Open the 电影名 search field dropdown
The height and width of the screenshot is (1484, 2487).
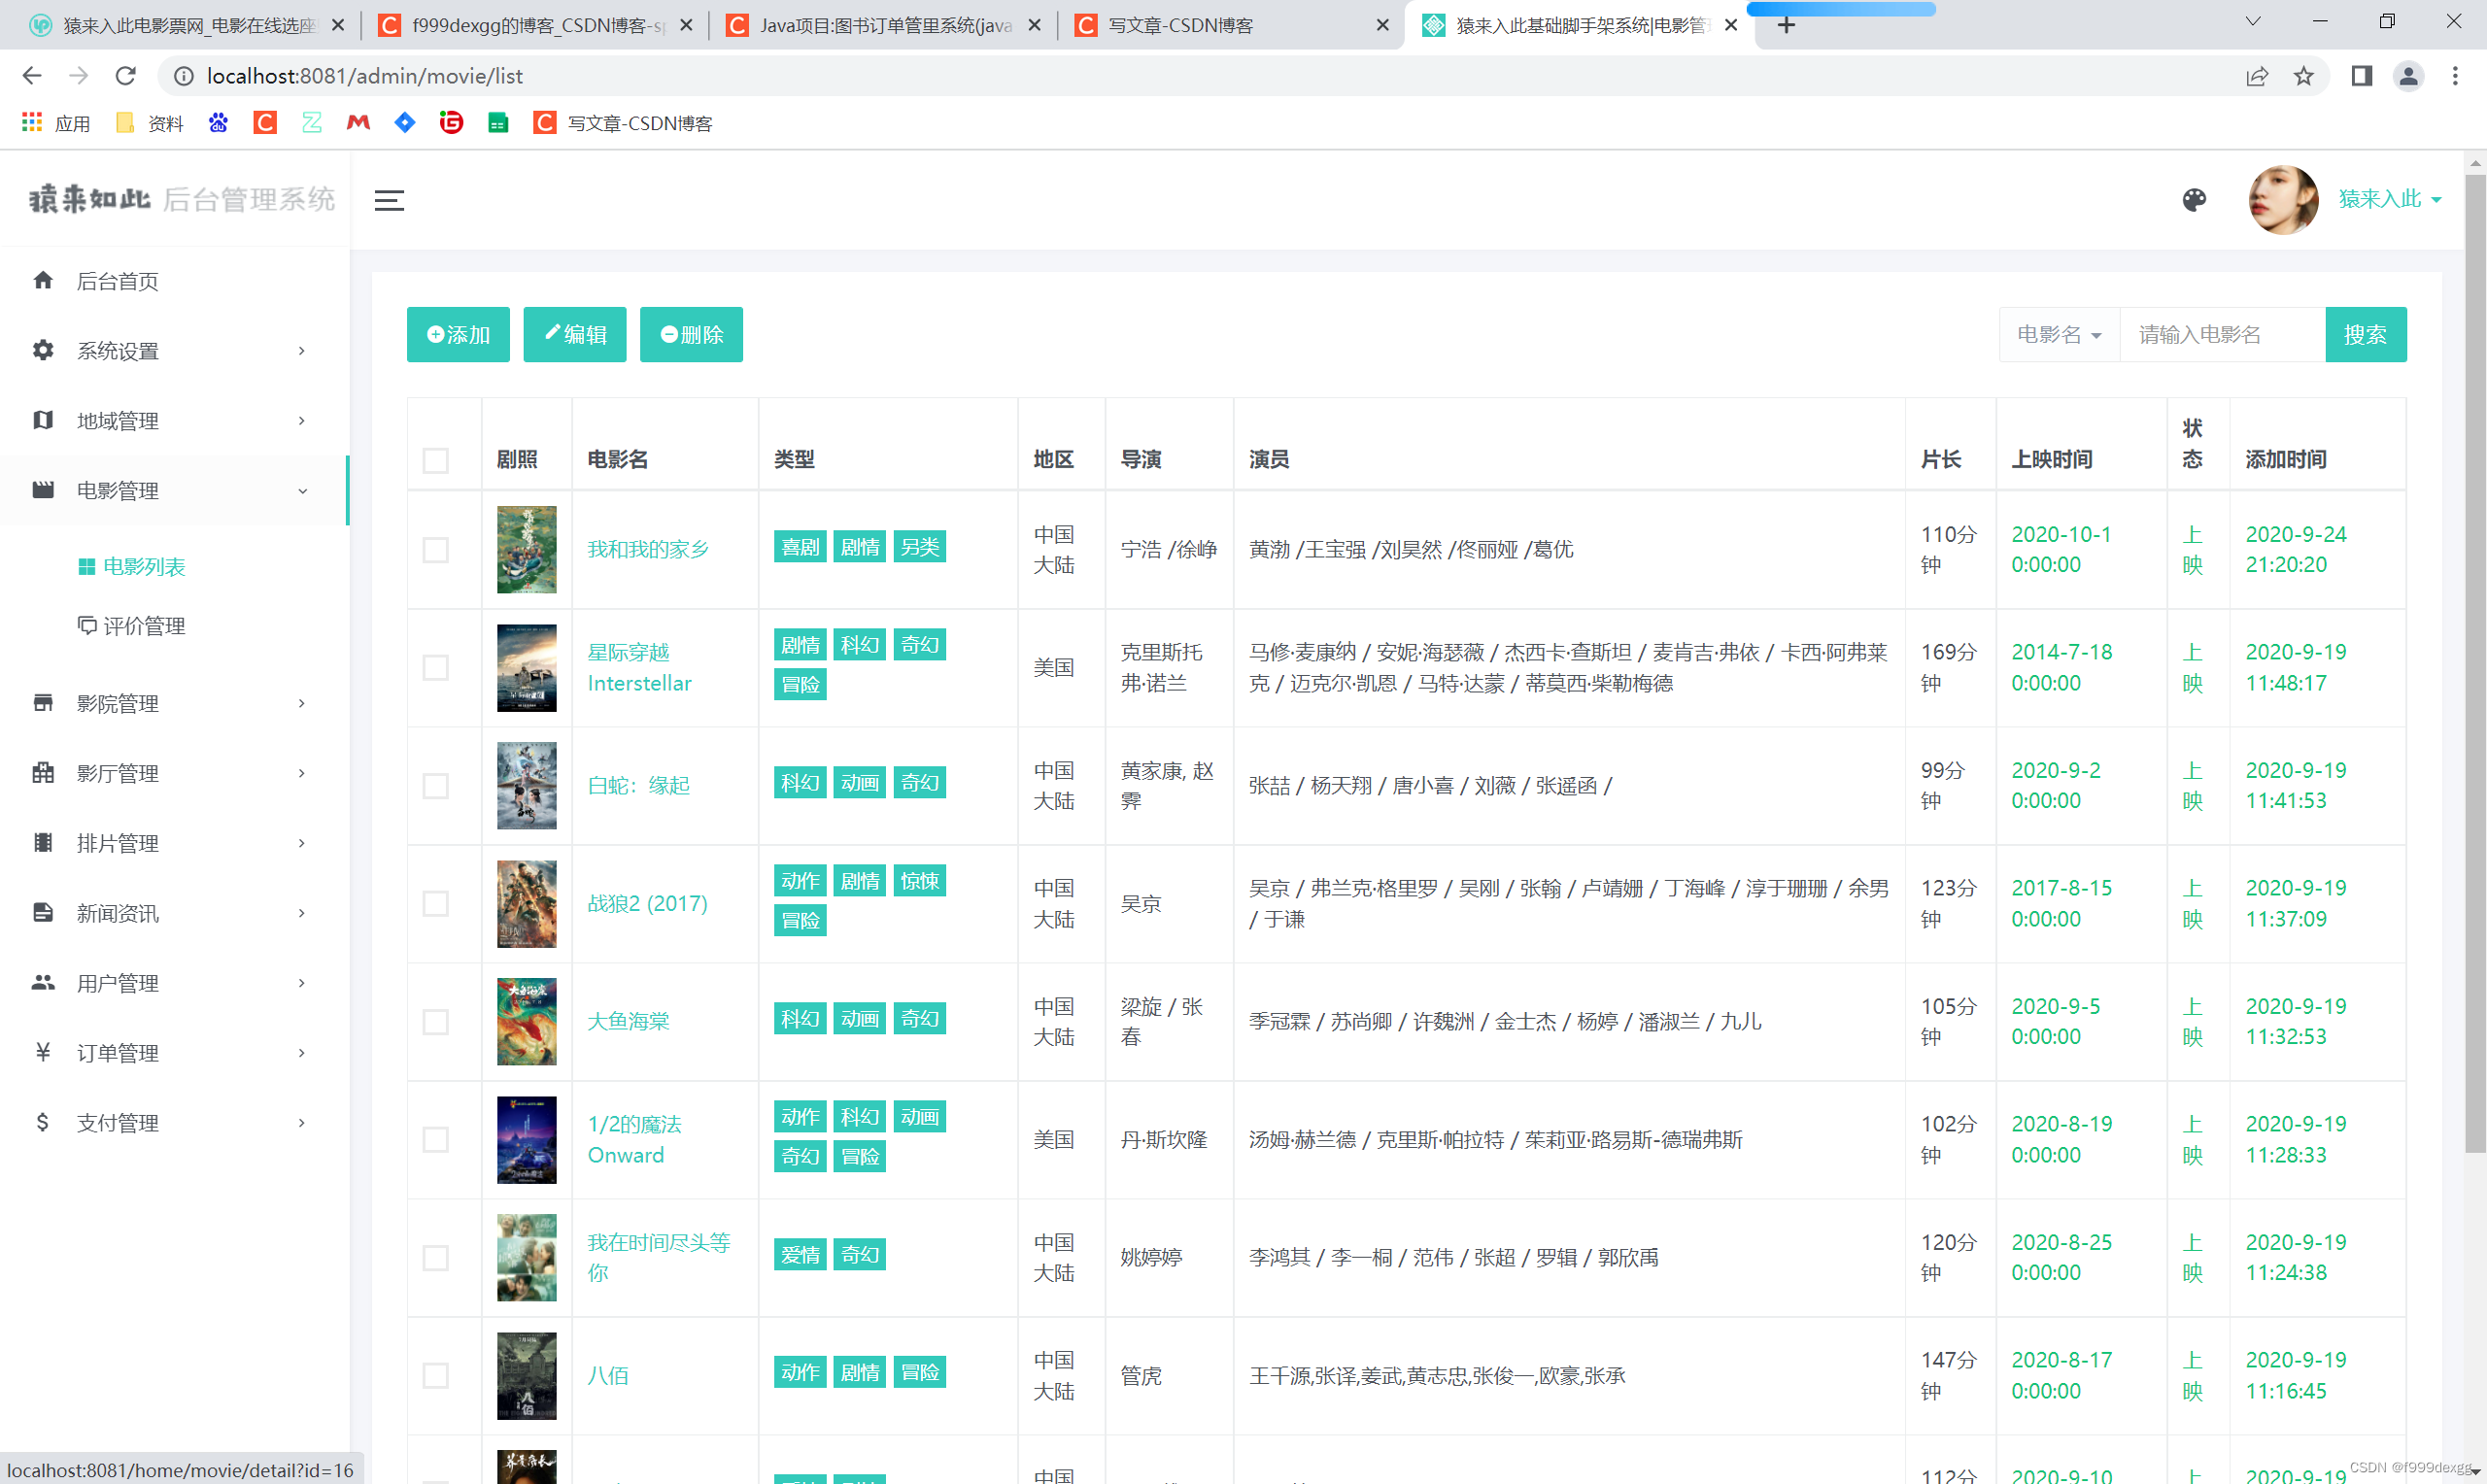pos(2059,334)
